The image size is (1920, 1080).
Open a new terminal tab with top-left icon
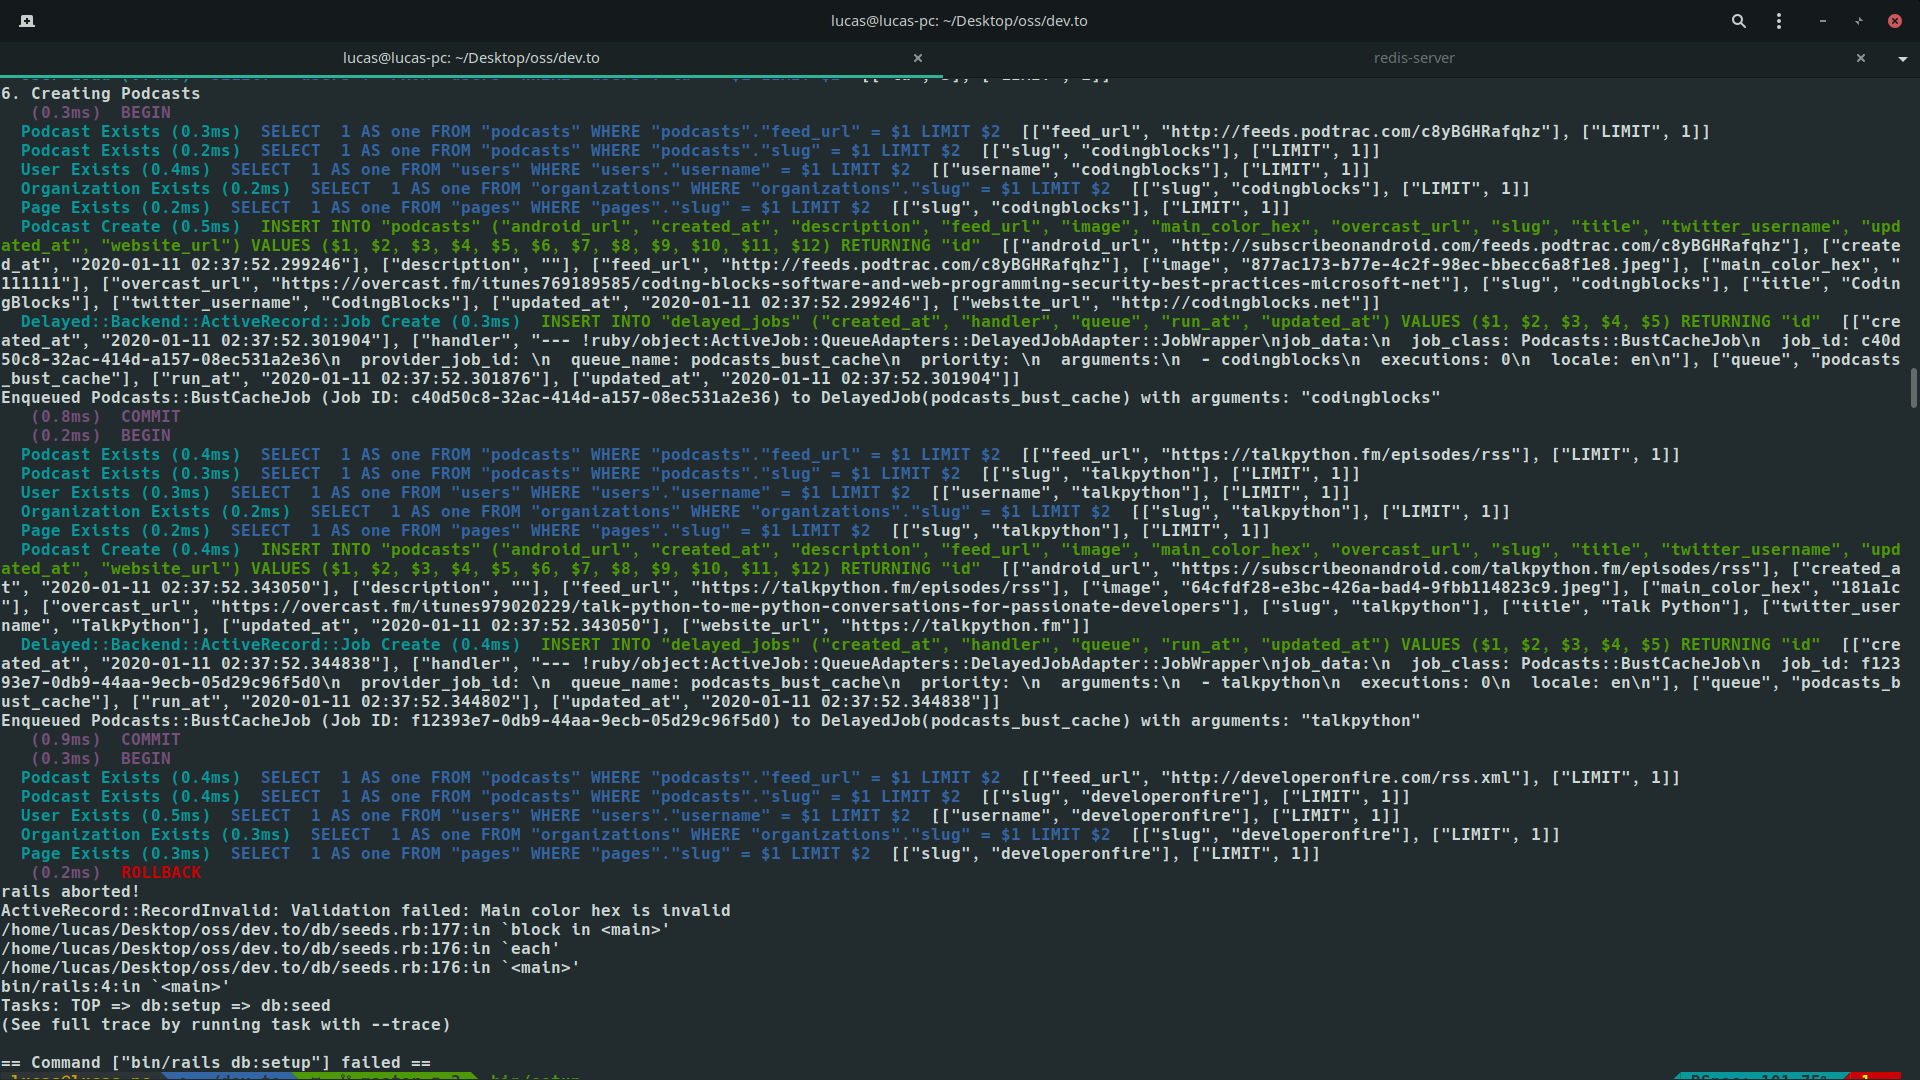coord(27,21)
